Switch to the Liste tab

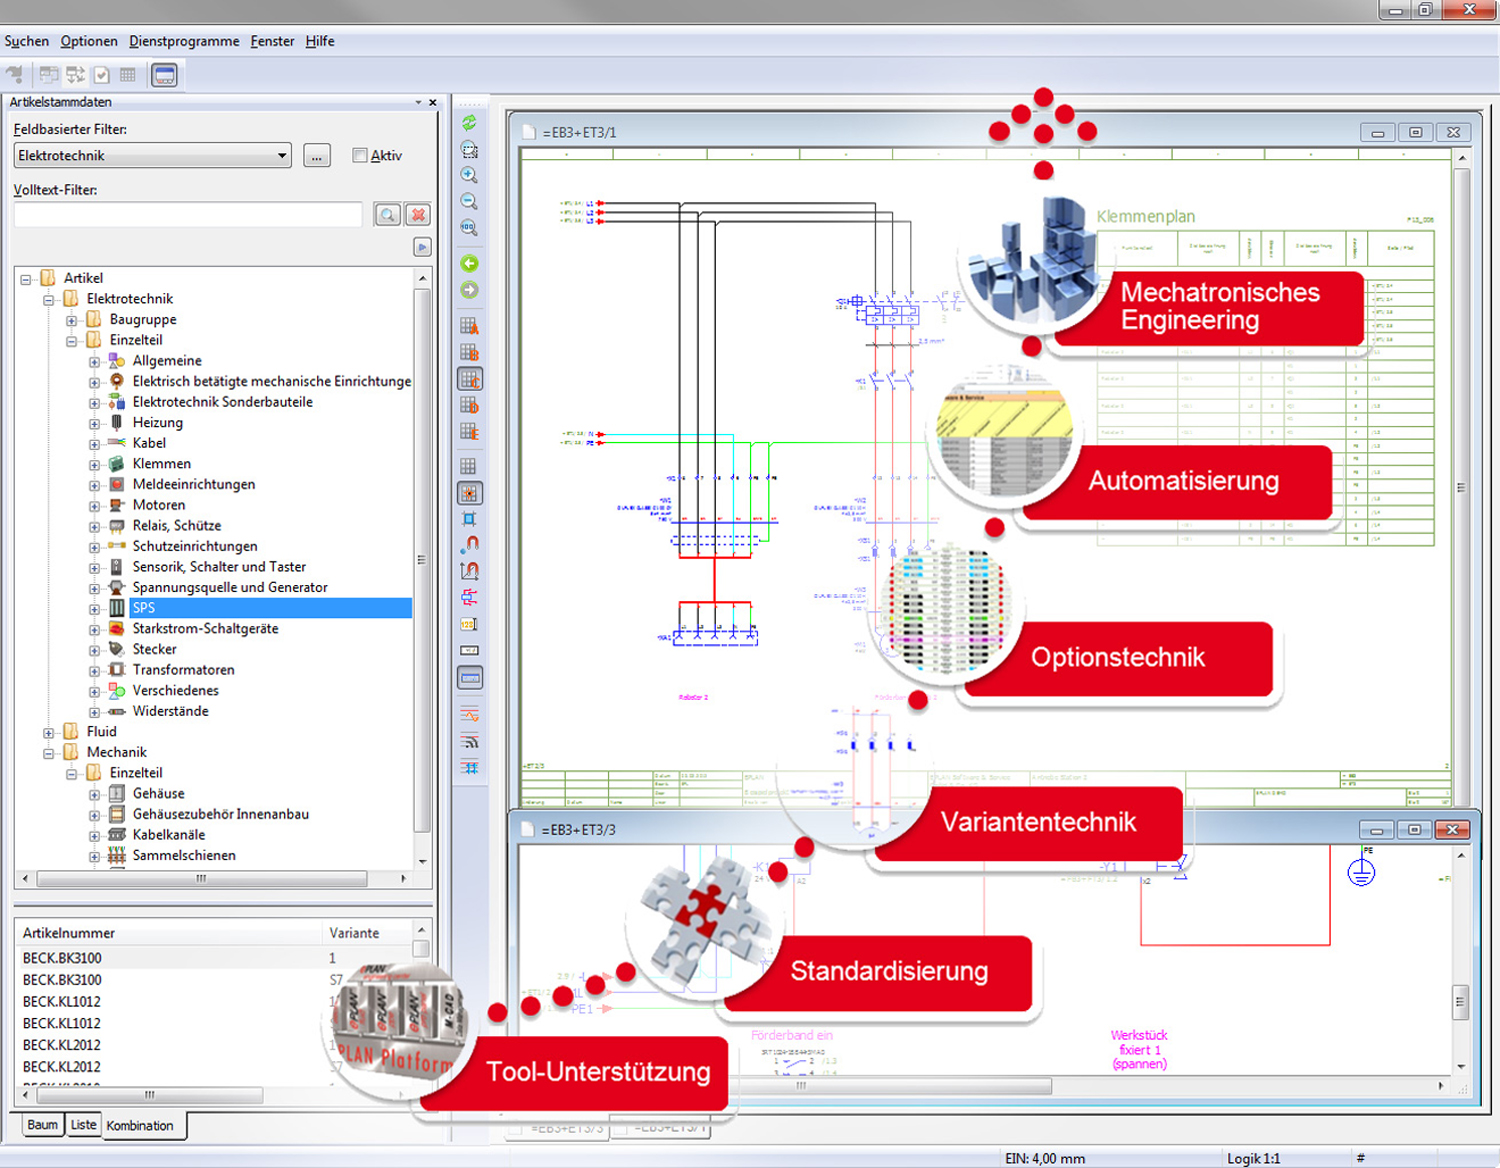click(84, 1125)
